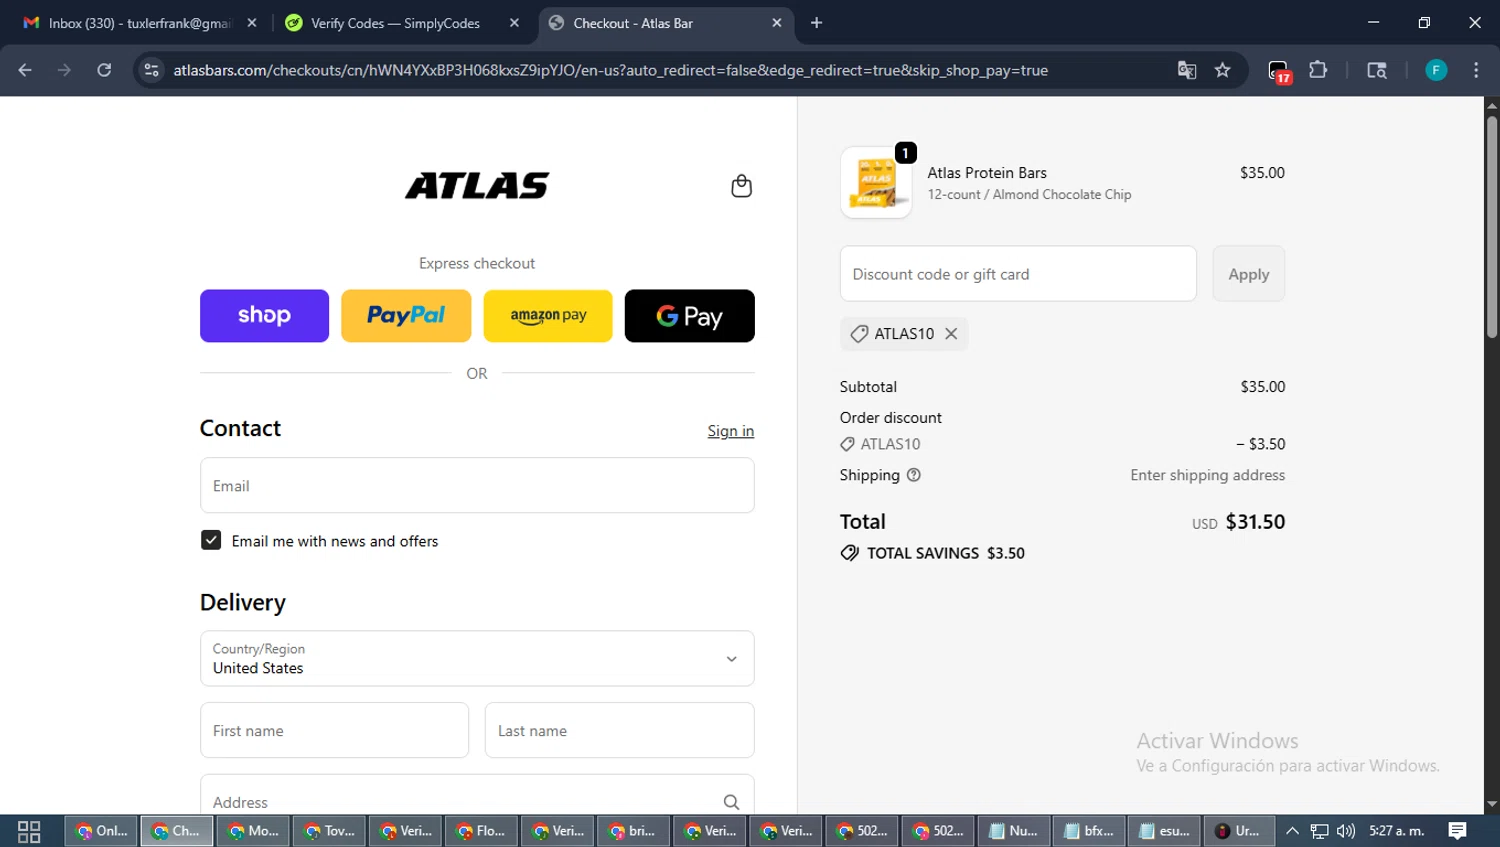Expand the Country/Region dropdown
This screenshot has height=847, width=1500.
pos(477,658)
